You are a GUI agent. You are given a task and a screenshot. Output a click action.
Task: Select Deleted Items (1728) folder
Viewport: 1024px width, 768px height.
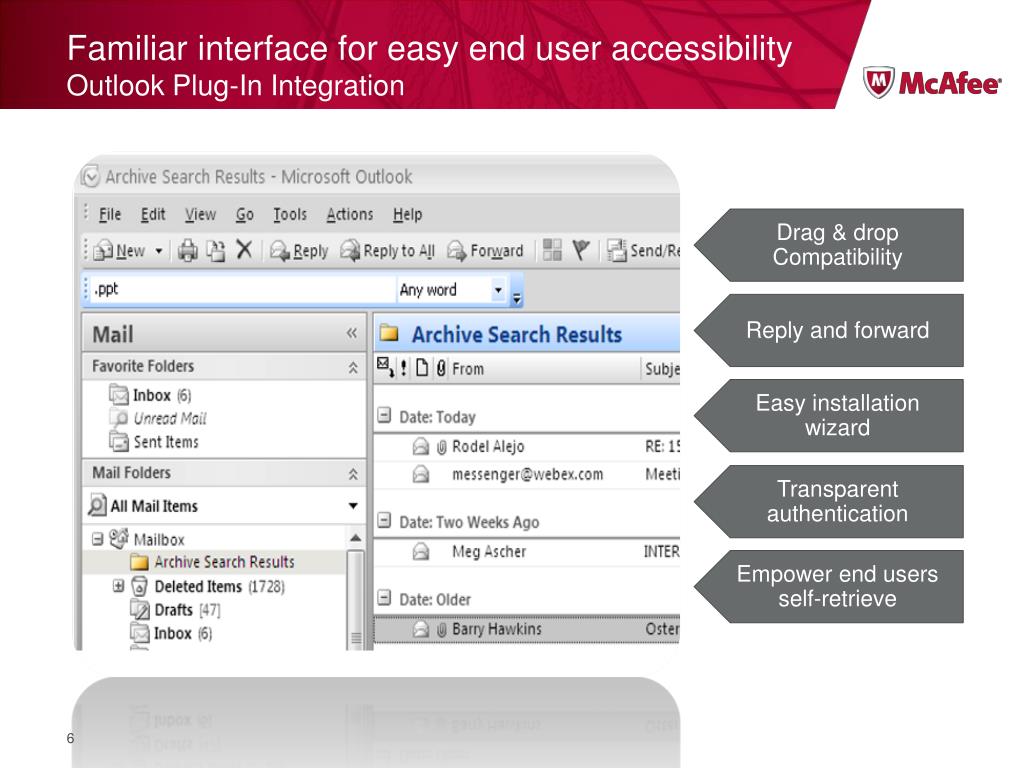208,586
